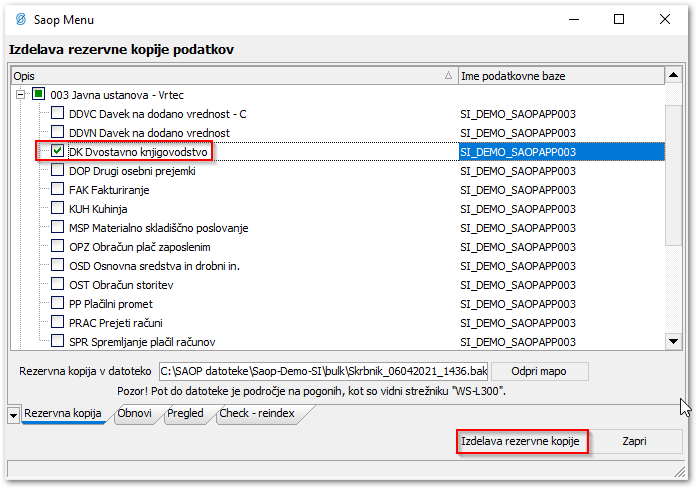Switch to the Pregled tab

pyautogui.click(x=185, y=413)
